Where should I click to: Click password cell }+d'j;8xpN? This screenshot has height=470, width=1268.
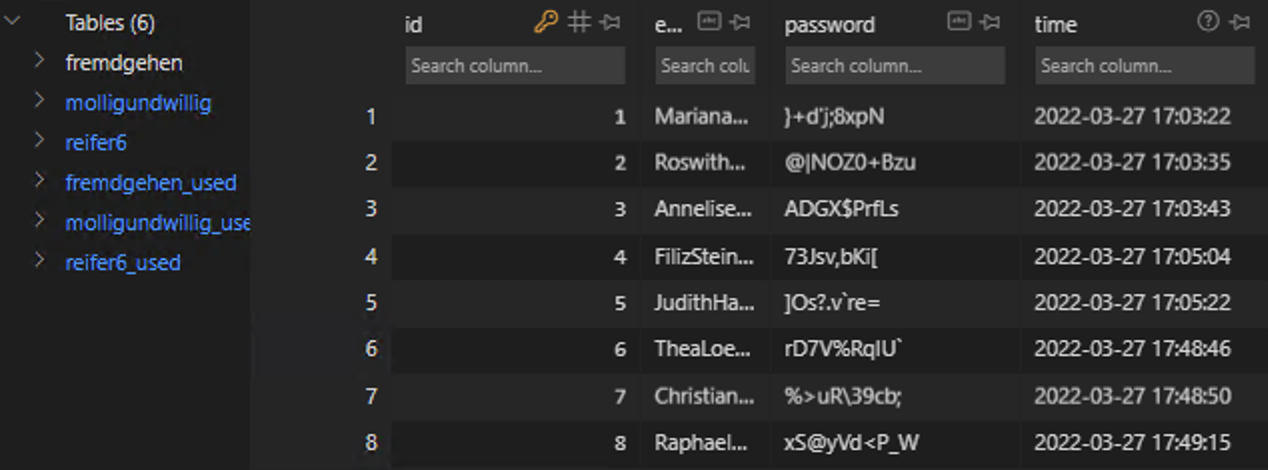895,117
